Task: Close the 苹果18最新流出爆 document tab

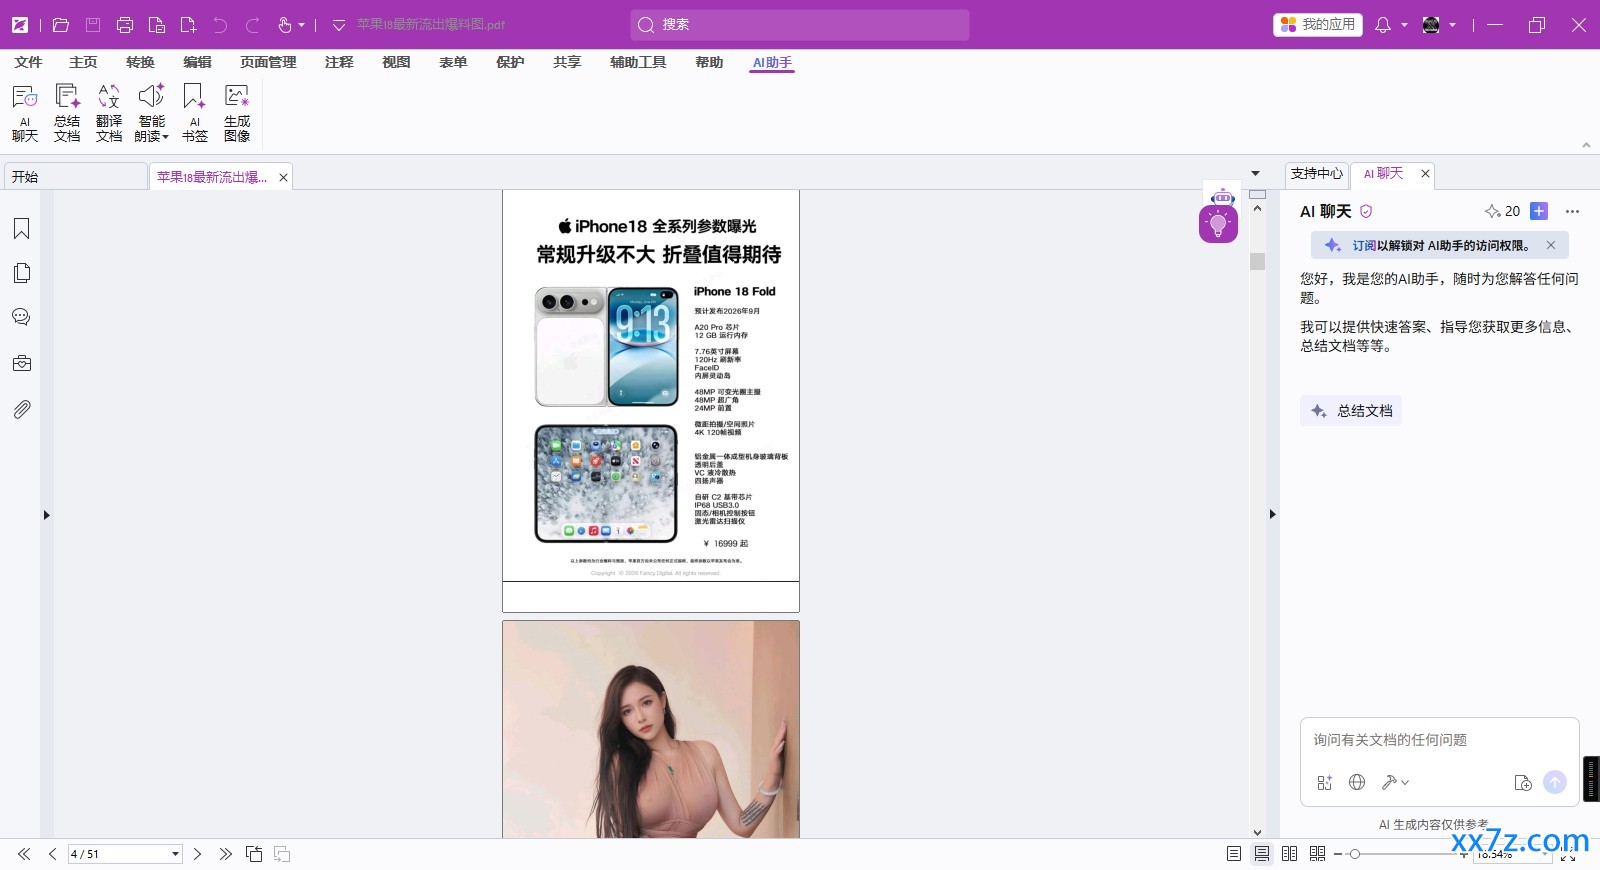Action: 283,177
